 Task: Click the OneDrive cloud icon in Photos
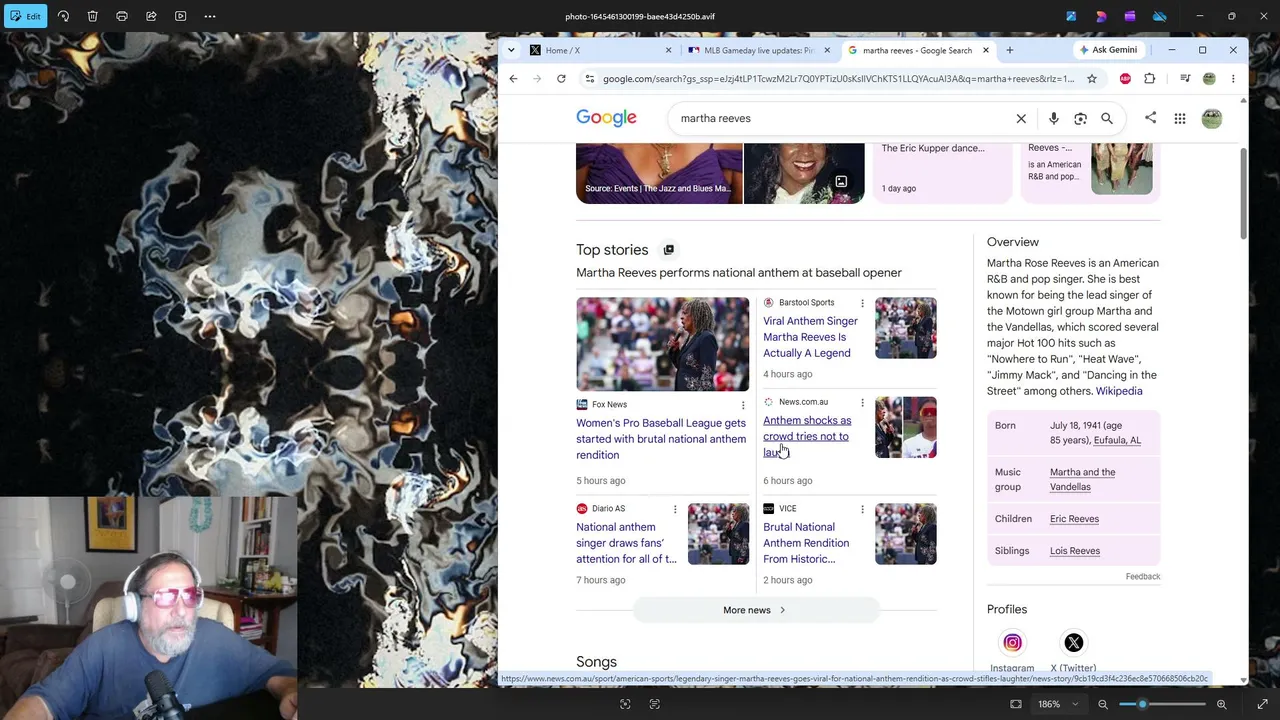pyautogui.click(x=1160, y=16)
